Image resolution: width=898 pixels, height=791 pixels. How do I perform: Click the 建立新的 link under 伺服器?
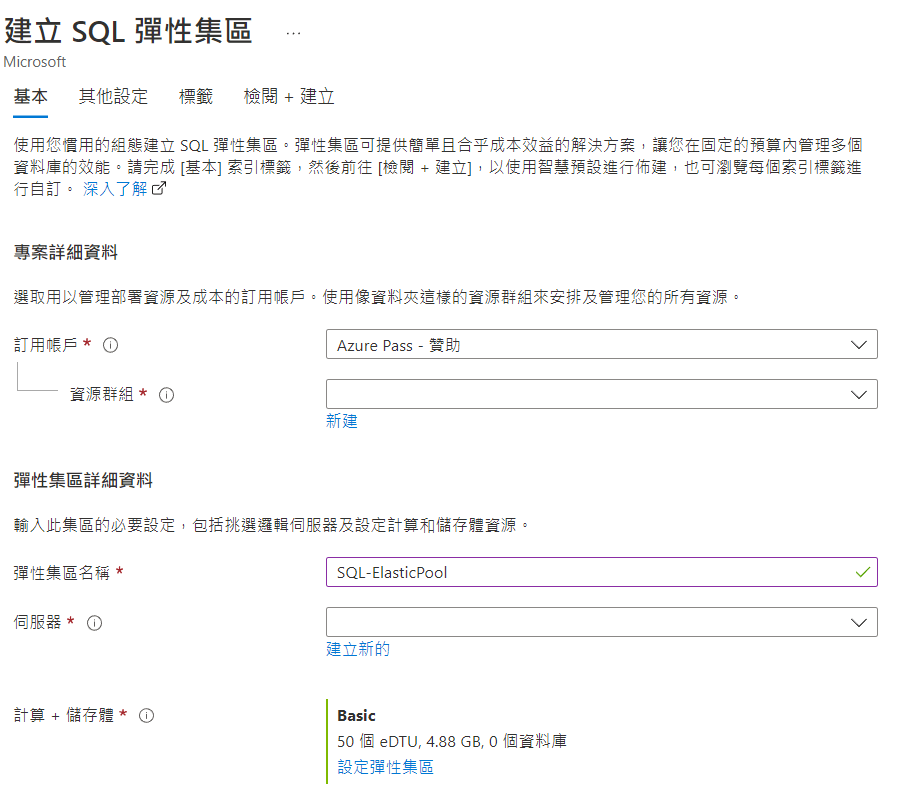[357, 649]
